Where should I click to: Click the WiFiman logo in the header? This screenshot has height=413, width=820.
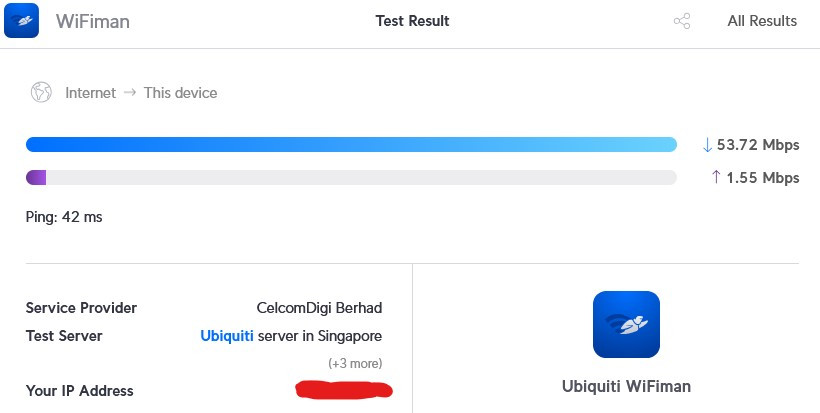click(22, 21)
